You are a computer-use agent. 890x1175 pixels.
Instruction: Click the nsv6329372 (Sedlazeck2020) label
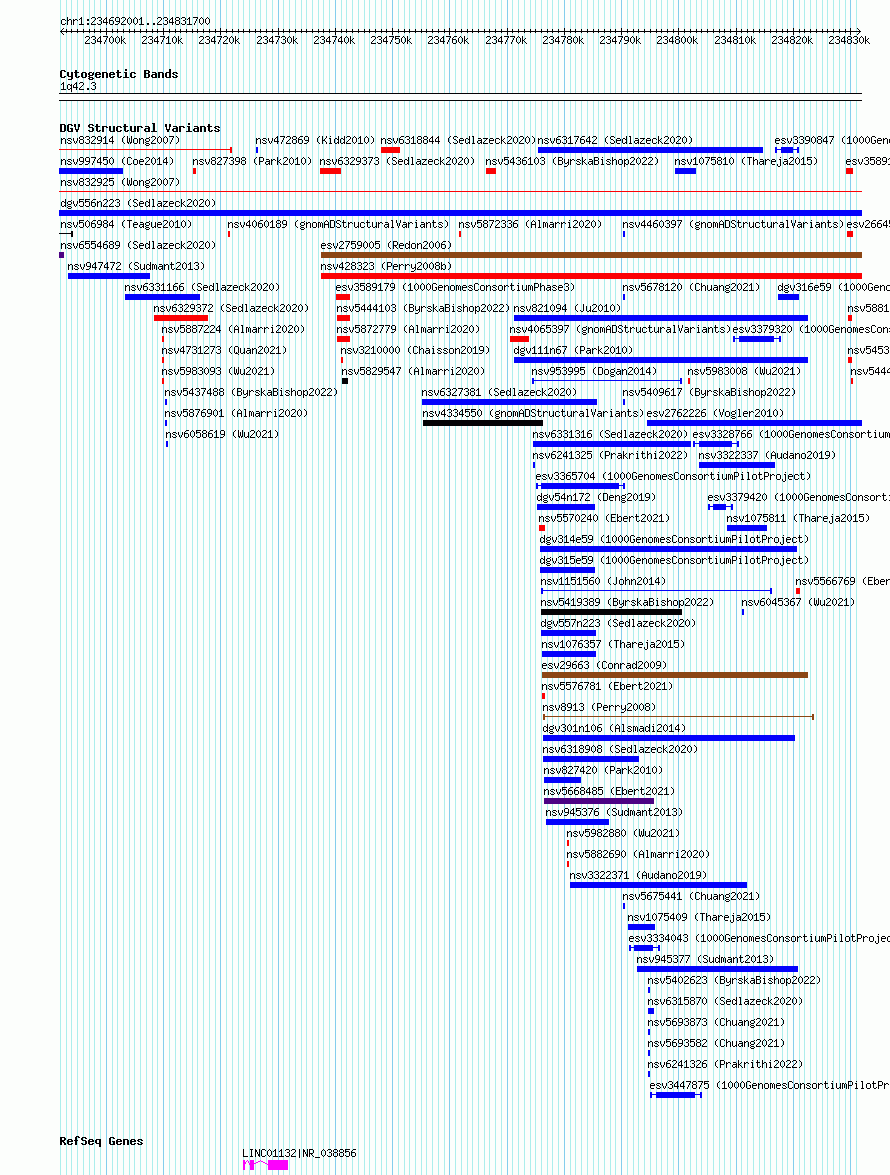[x=231, y=308]
